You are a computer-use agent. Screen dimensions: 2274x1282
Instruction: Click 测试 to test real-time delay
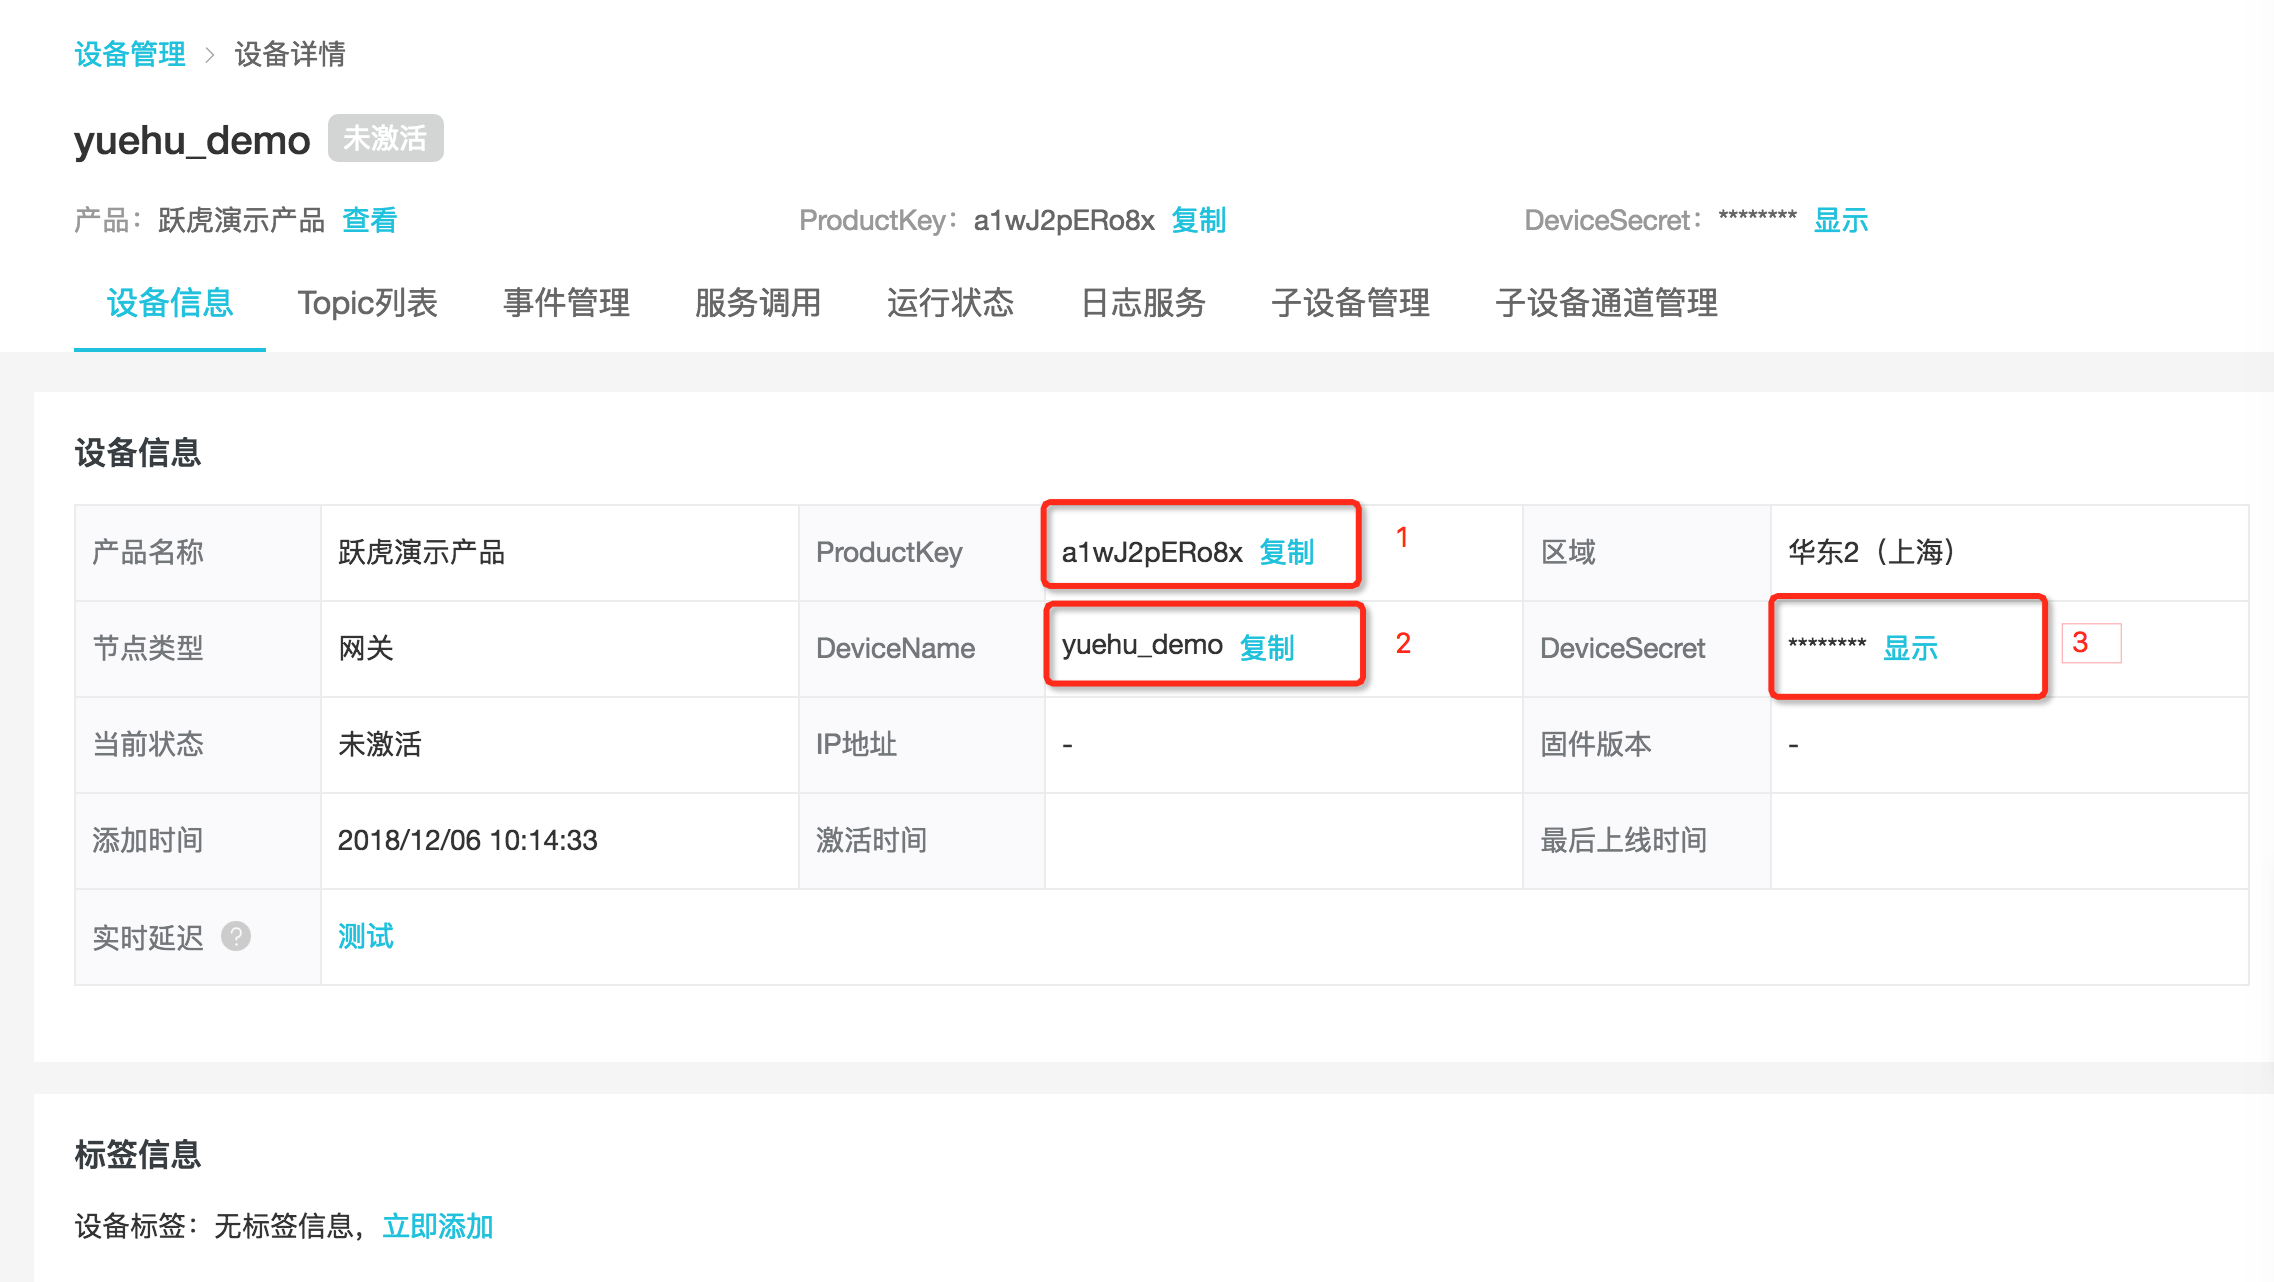(x=365, y=936)
